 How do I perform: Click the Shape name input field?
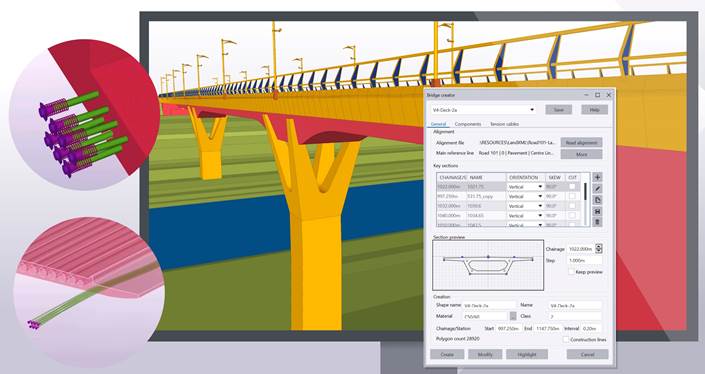489,305
